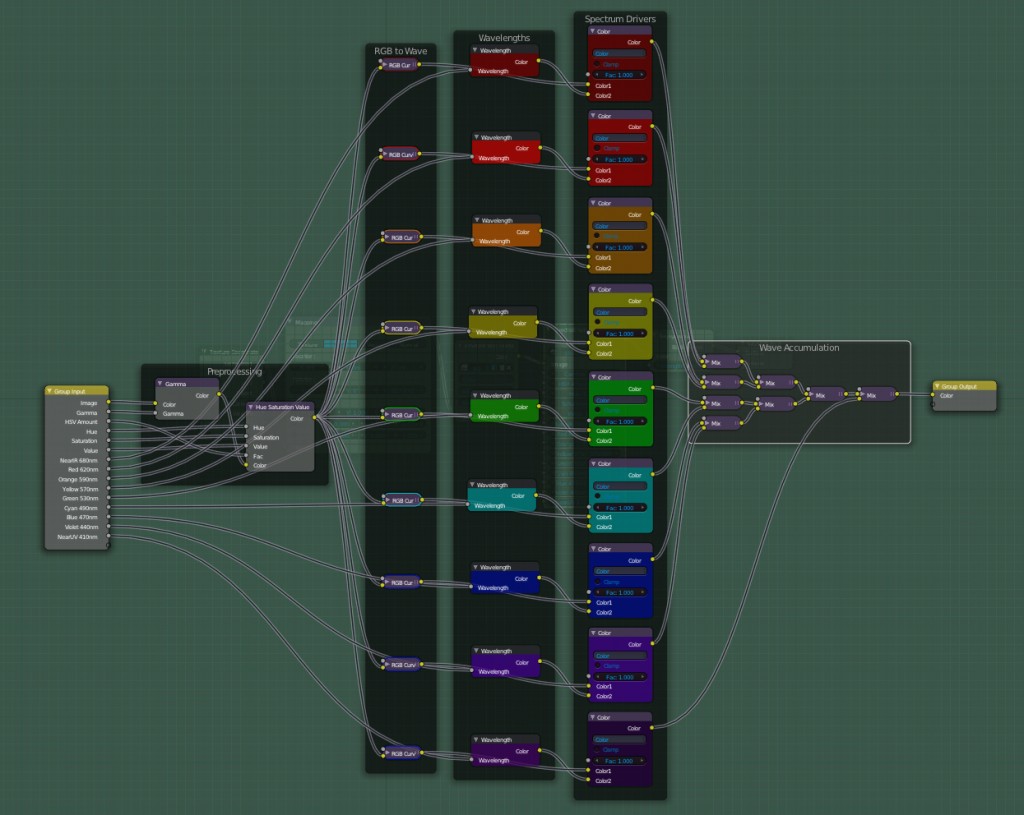Expand the final Mix node in Wave Accumulation

click(x=862, y=395)
